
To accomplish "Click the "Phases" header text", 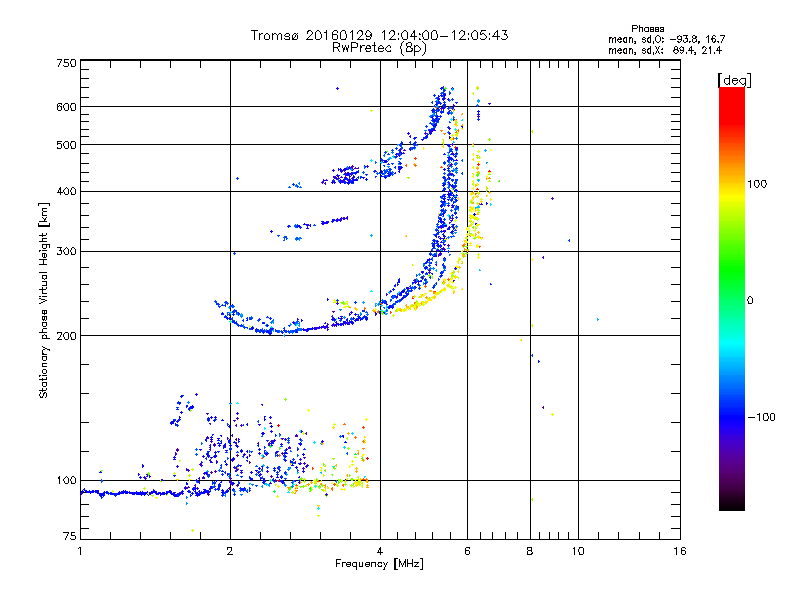I will [647, 29].
